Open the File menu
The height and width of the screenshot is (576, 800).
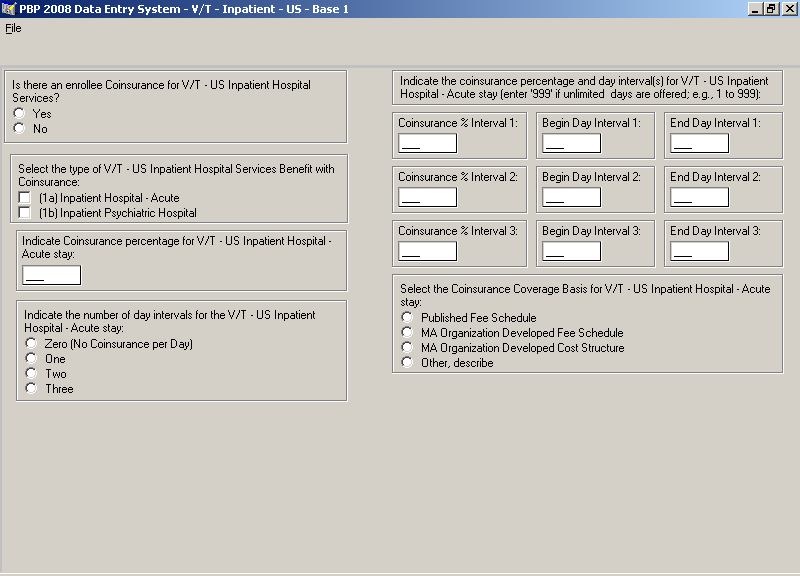pos(13,29)
